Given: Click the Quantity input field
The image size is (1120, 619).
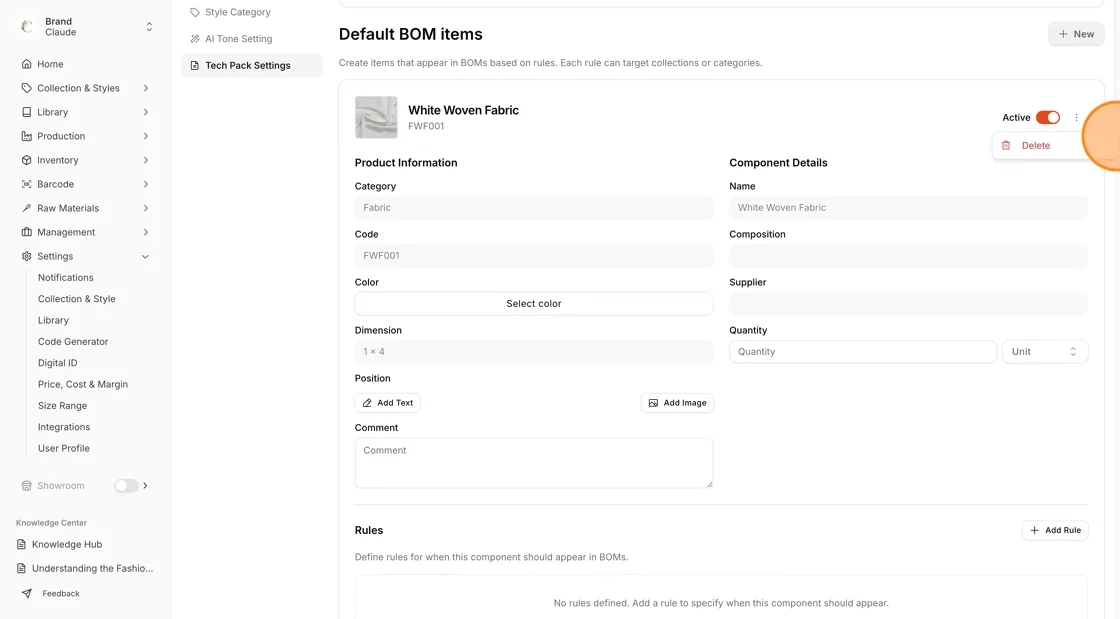Looking at the screenshot, I should point(862,351).
